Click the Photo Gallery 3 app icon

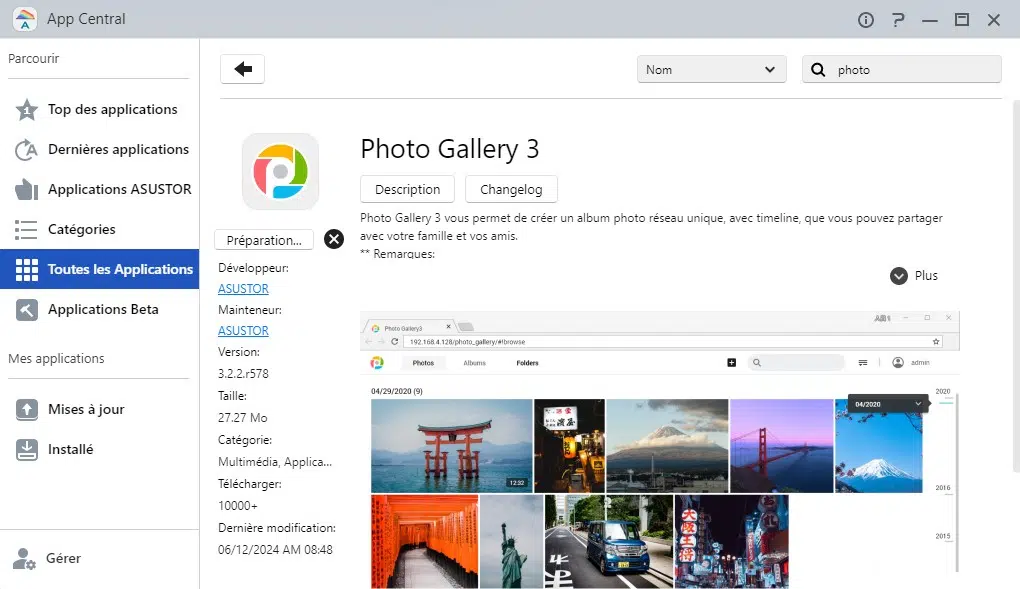280,171
